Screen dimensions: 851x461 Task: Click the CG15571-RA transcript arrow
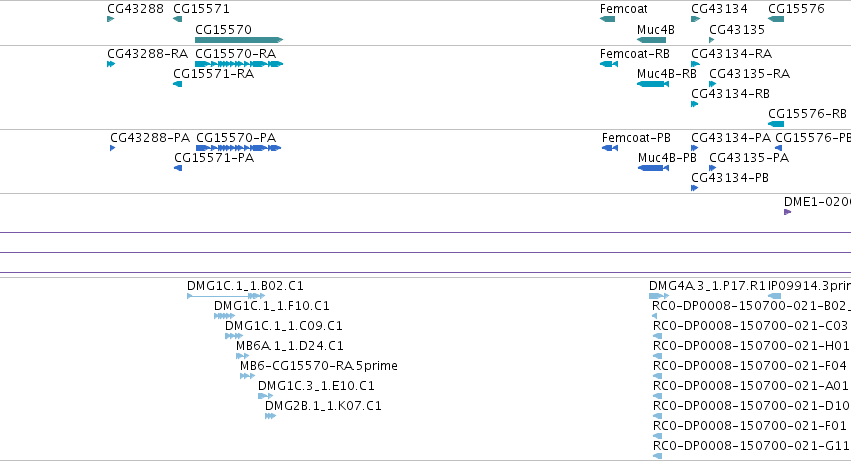click(177, 84)
